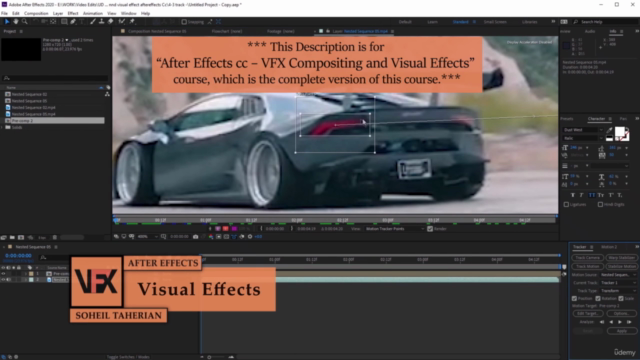Select the Zoom magnifier tool
This screenshot has height=360, width=640.
[x=24, y=22]
